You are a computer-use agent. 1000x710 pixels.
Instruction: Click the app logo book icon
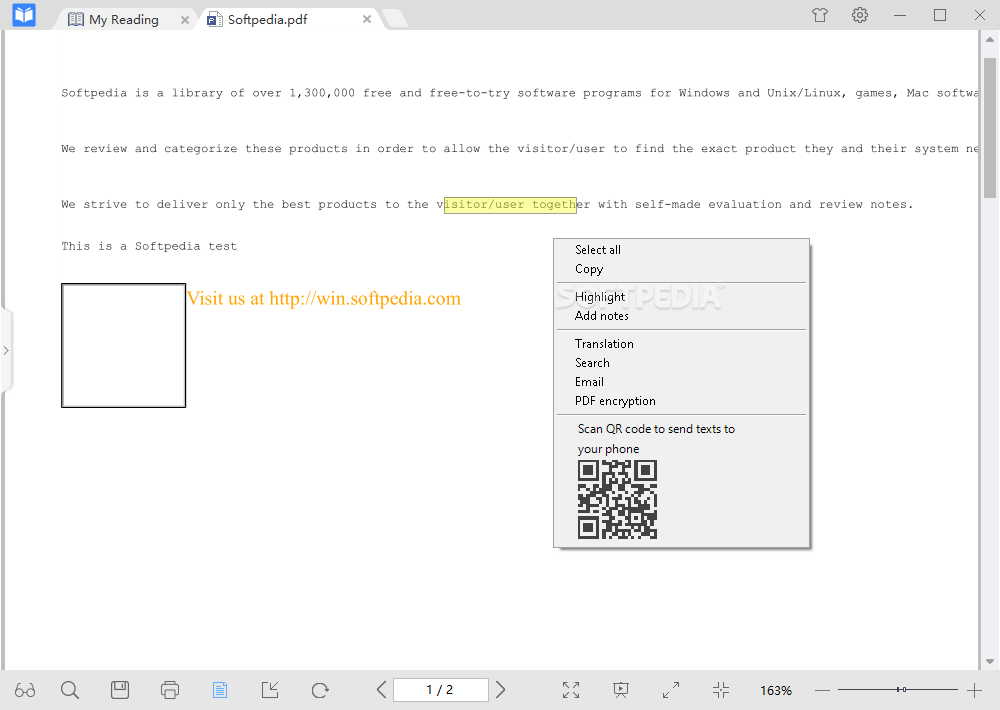click(x=24, y=15)
